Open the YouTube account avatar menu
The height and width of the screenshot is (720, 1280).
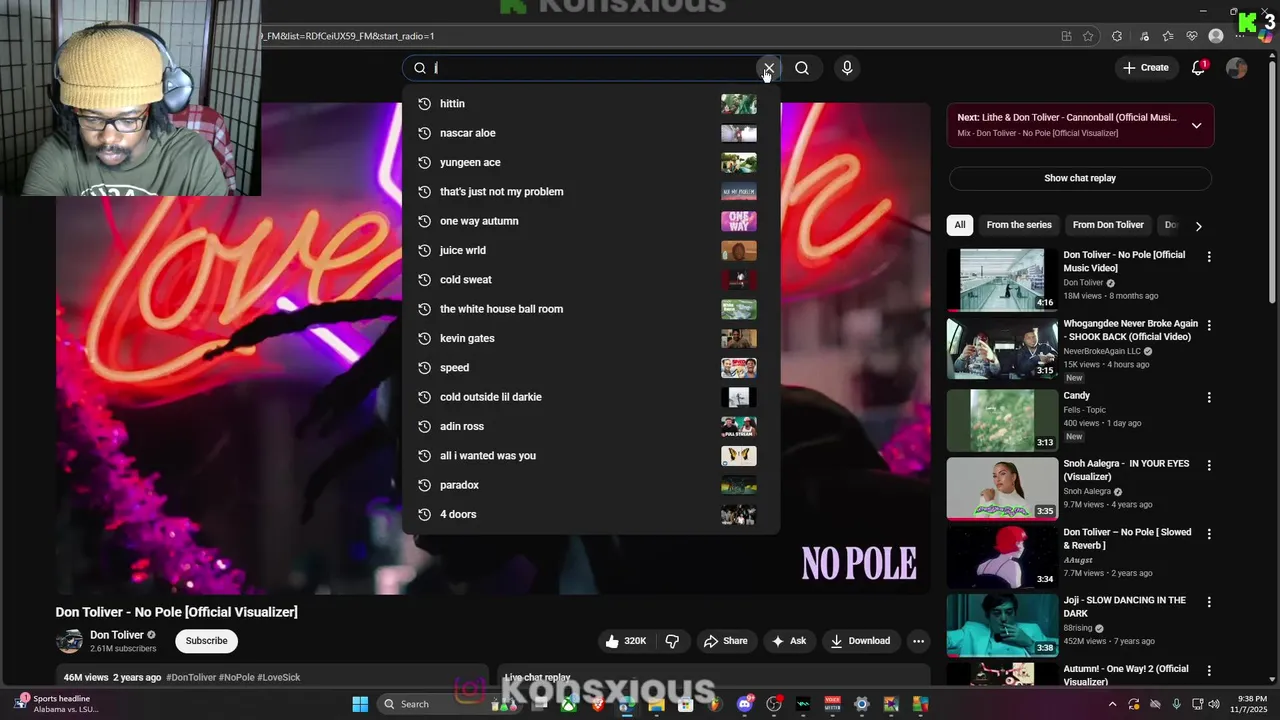click(1237, 68)
